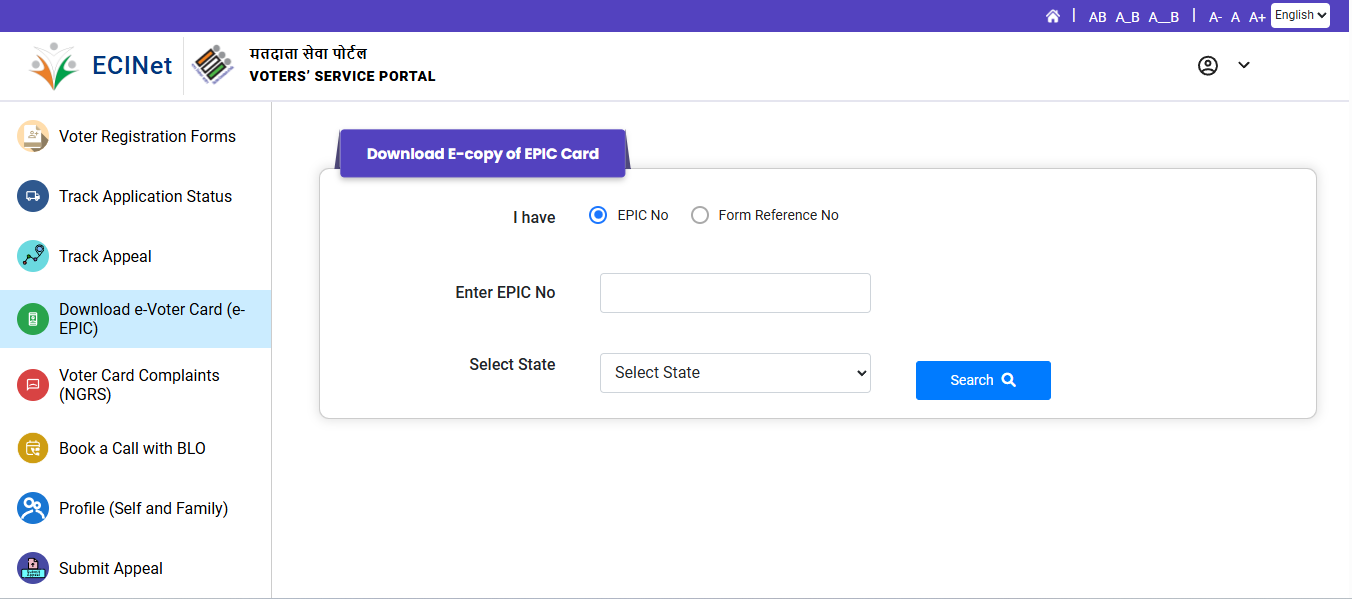Open the Select State dropdown
1352x599 pixels.
[x=735, y=372]
